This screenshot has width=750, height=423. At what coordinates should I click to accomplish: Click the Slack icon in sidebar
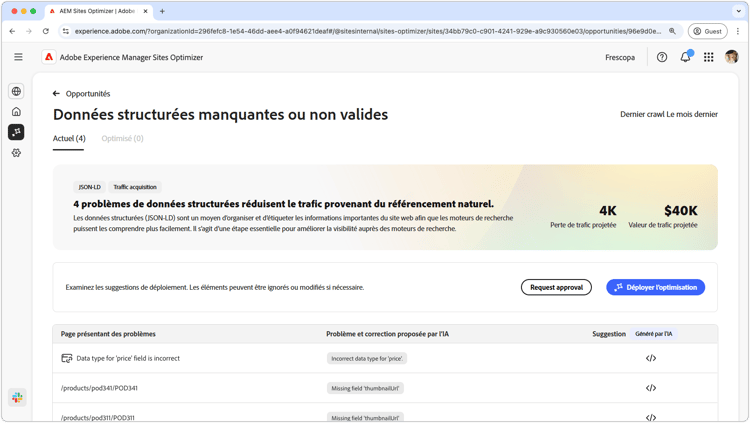point(17,397)
